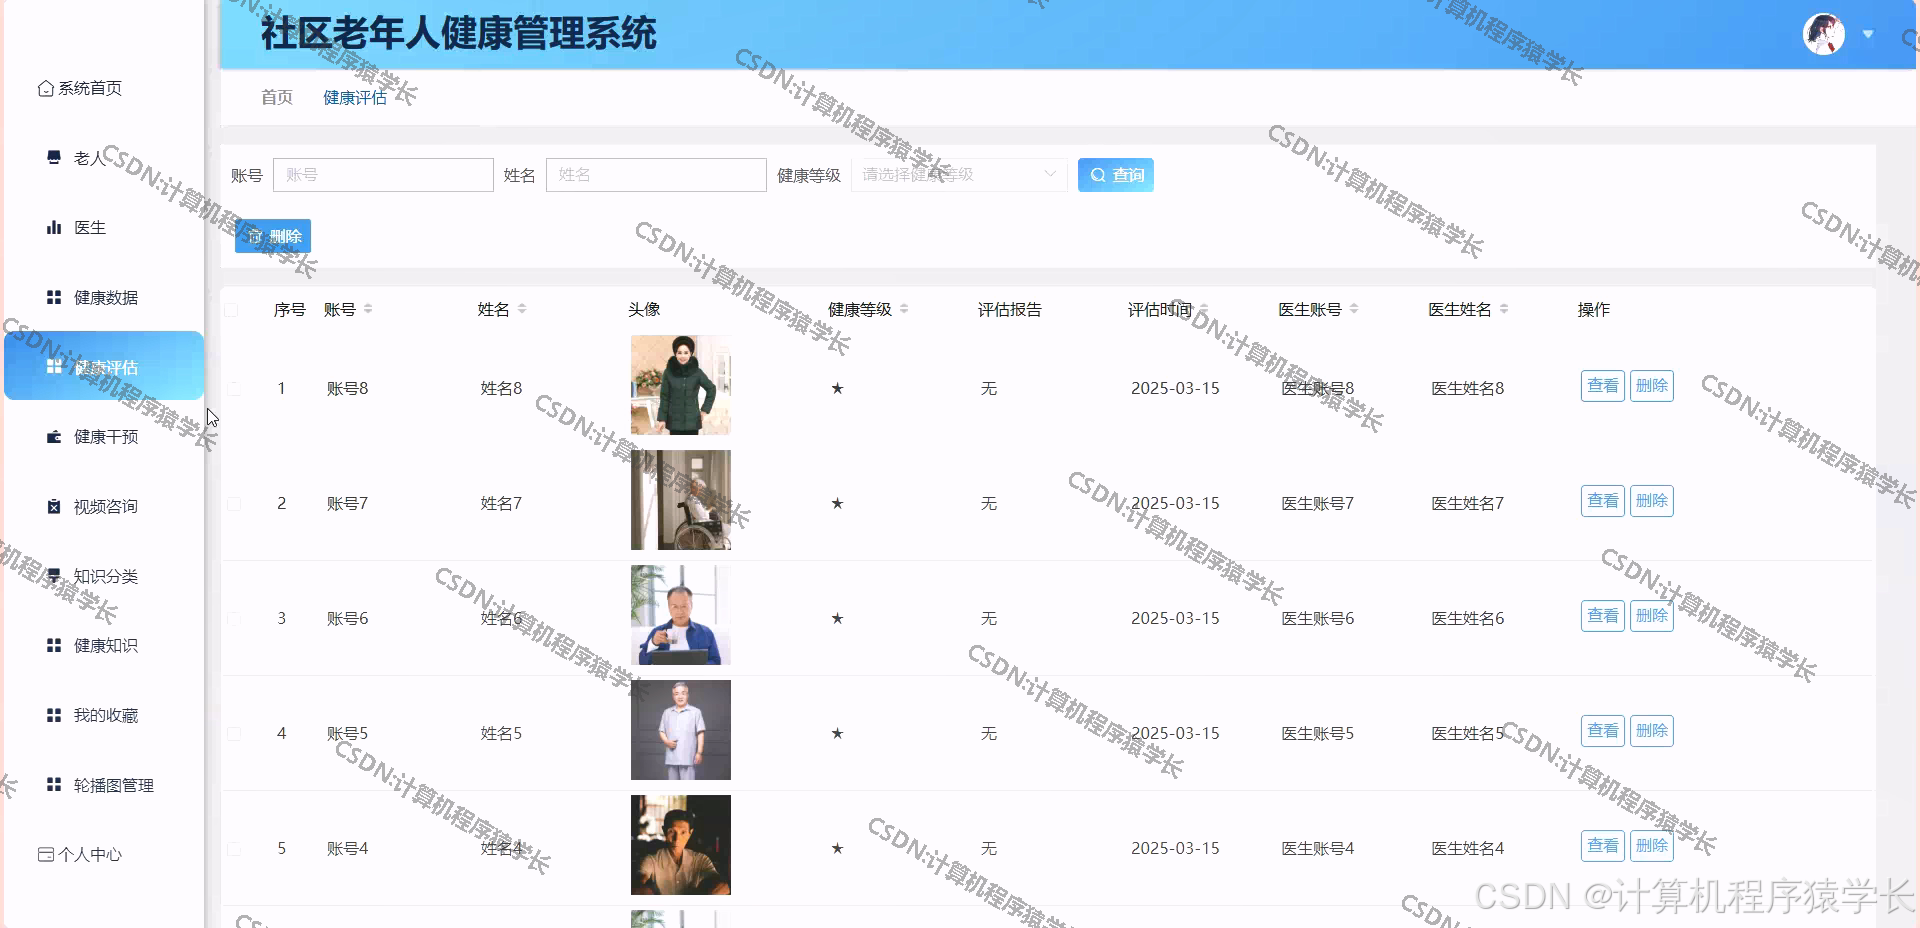Click the blue 删除 batch delete button
The height and width of the screenshot is (928, 1920).
pyautogui.click(x=273, y=236)
